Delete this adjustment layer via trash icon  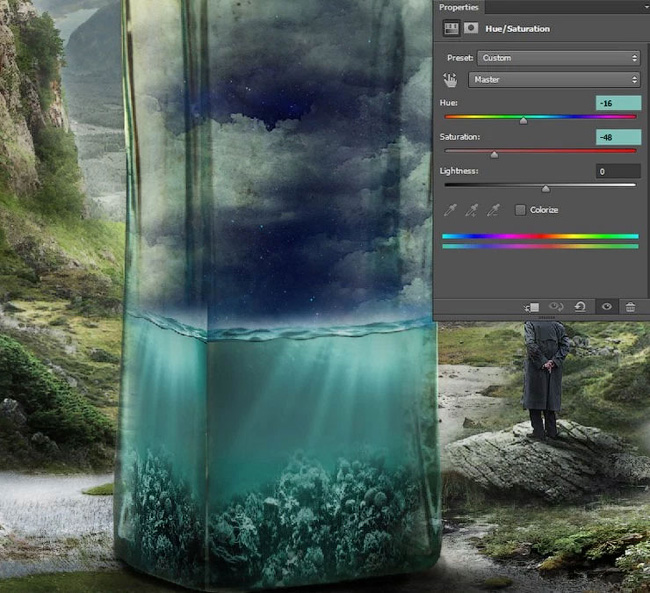click(630, 307)
